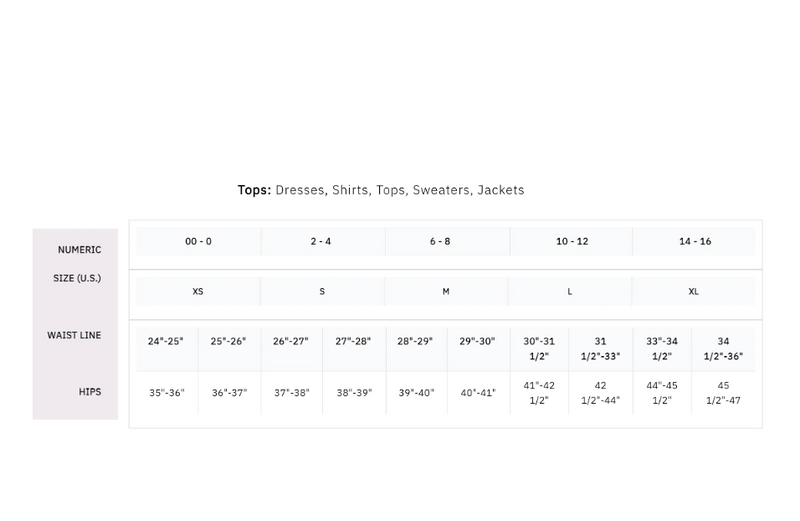
Task: Select the 27"-28" waist measurement cell
Action: (353, 341)
